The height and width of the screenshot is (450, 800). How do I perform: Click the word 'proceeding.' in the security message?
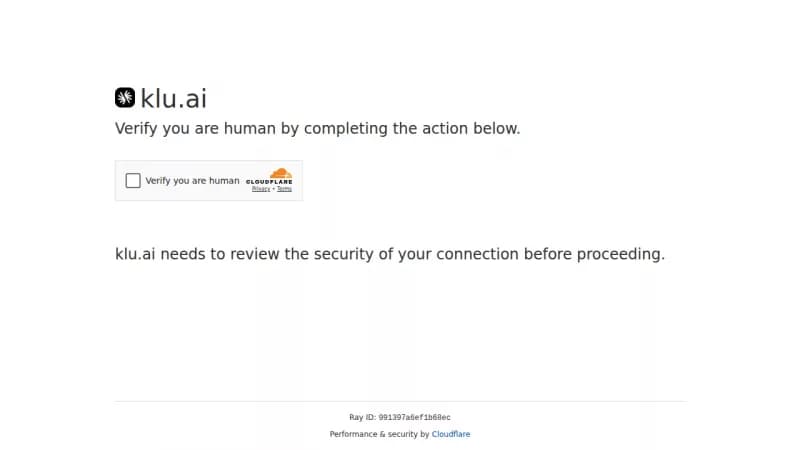point(621,254)
